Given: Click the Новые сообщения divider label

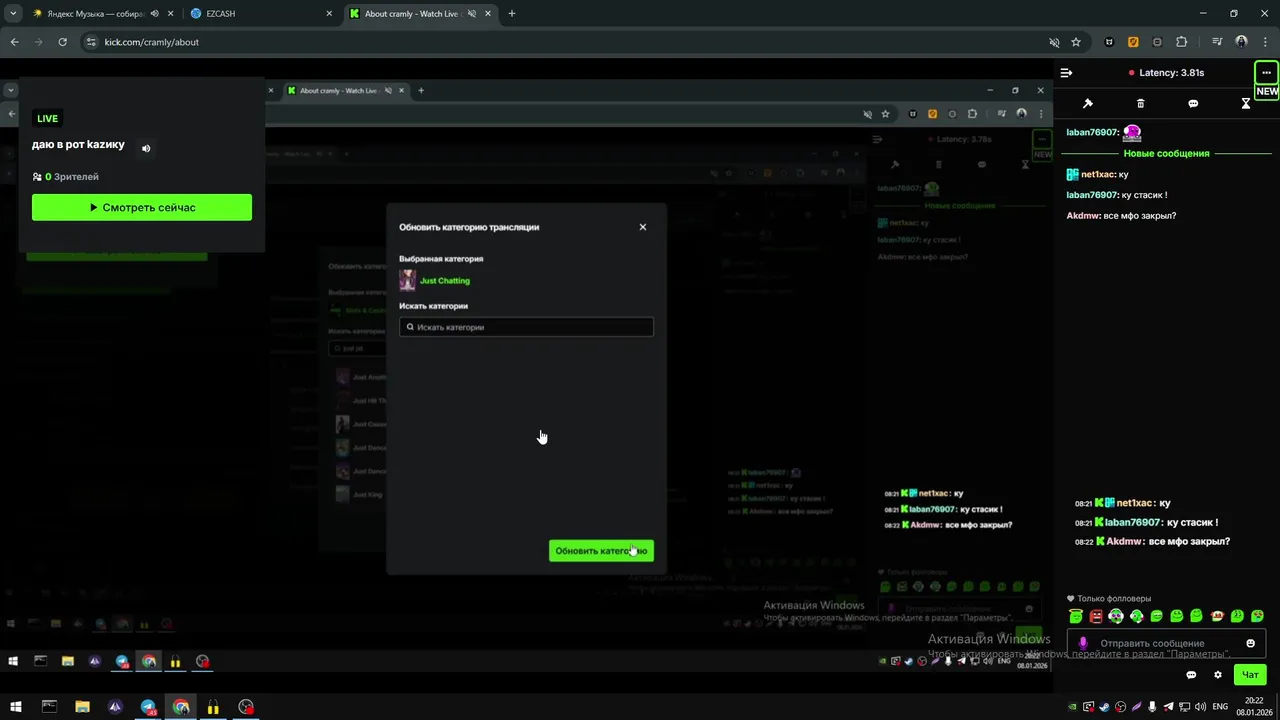Looking at the screenshot, I should point(1166,154).
